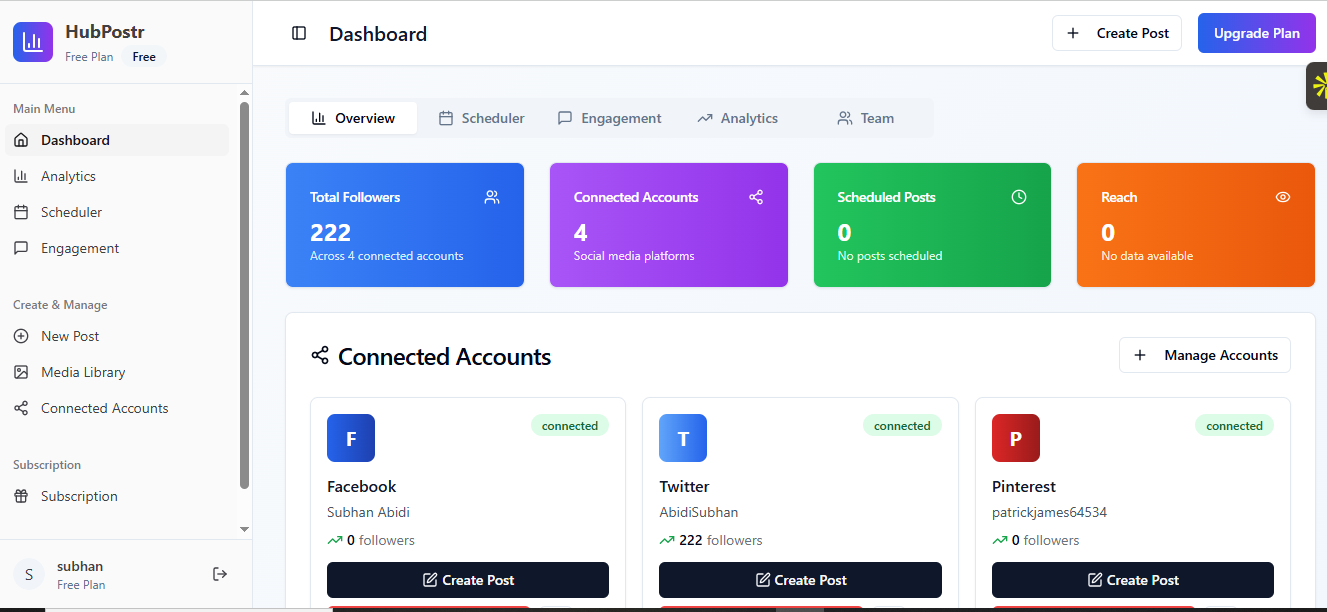Click the eye icon on Reach card
Screen dimensions: 1327x612
(1283, 197)
